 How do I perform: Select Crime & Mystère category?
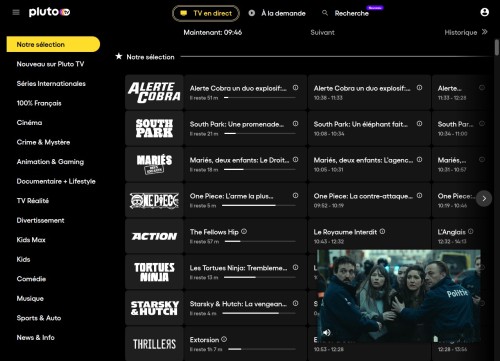pos(43,142)
